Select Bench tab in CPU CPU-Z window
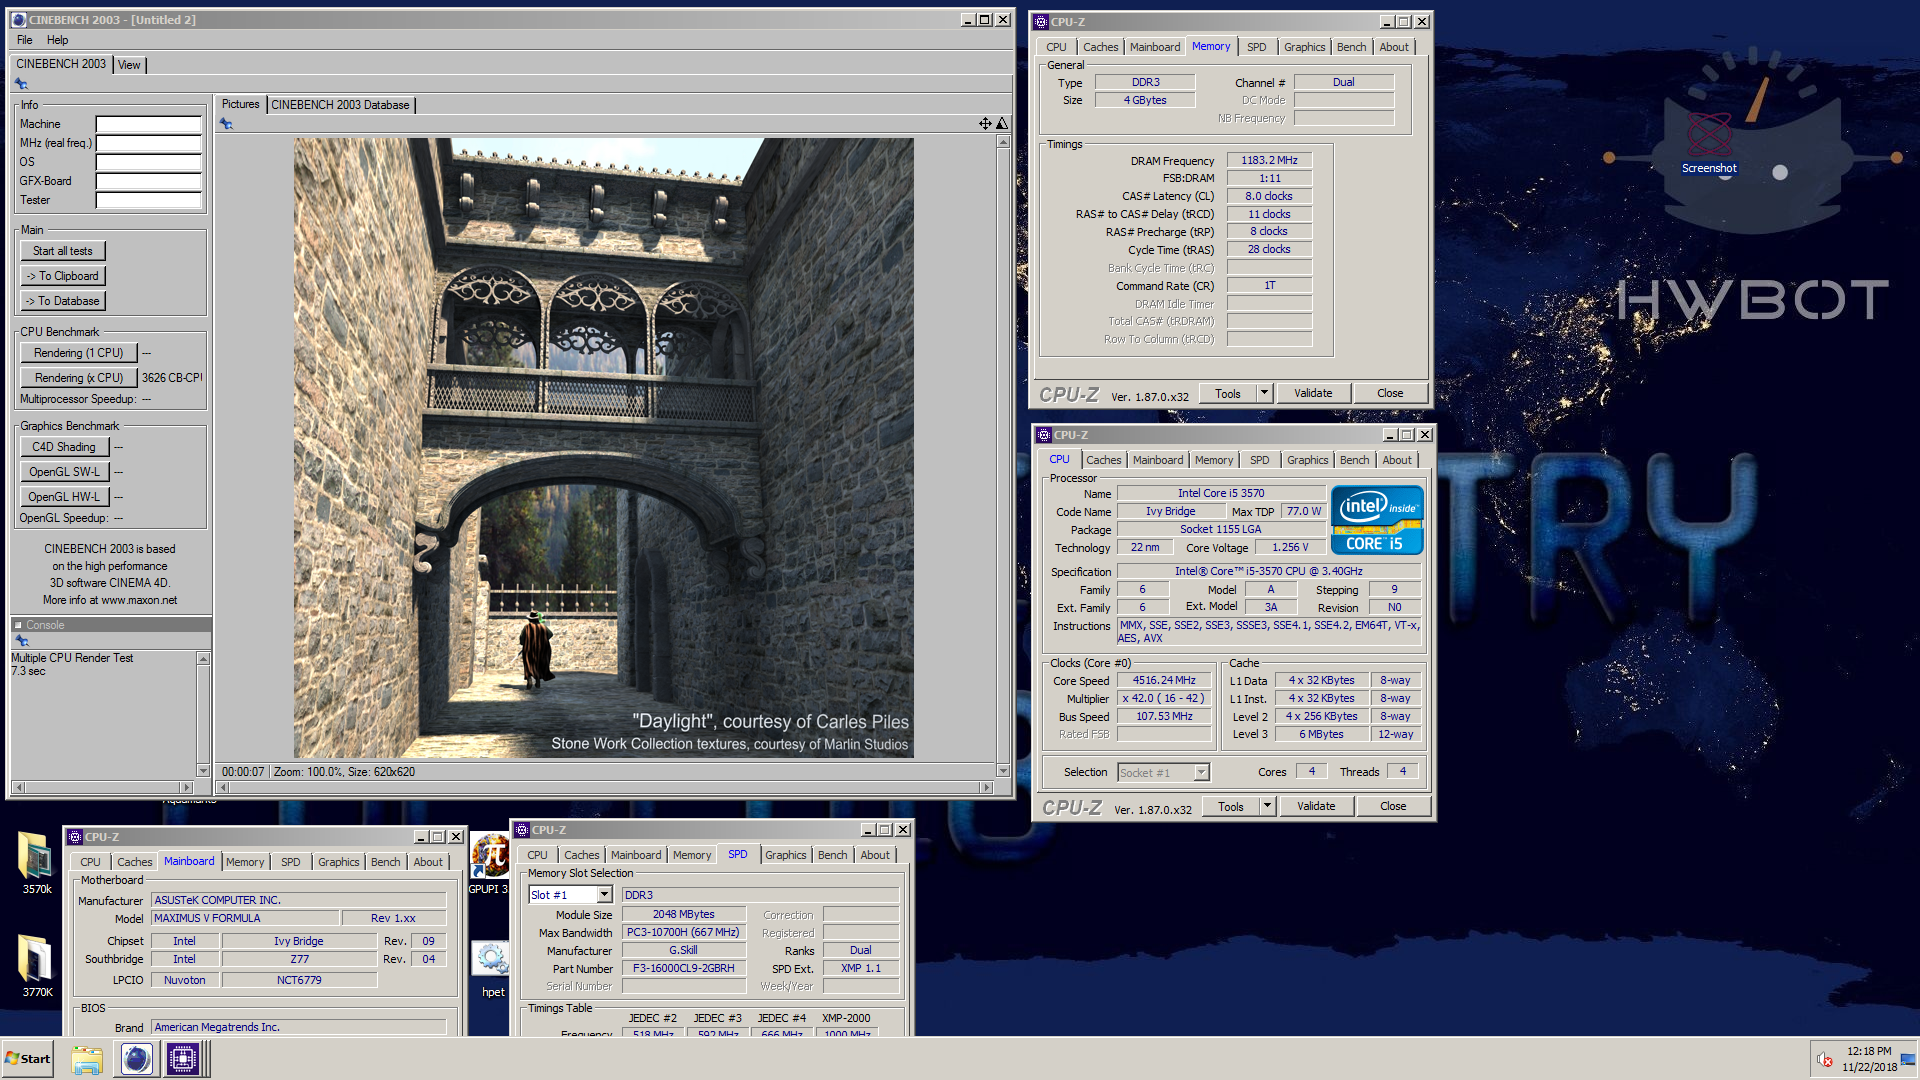1920x1080 pixels. point(1354,460)
